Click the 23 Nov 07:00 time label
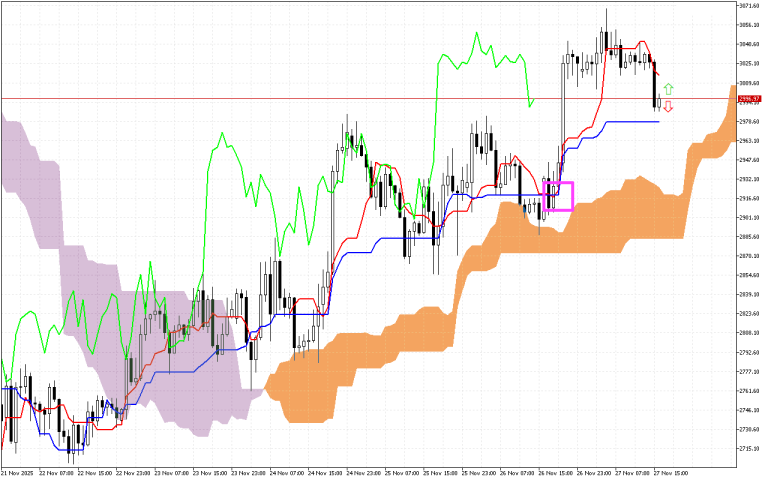768x480 pixels. pyautogui.click(x=171, y=473)
